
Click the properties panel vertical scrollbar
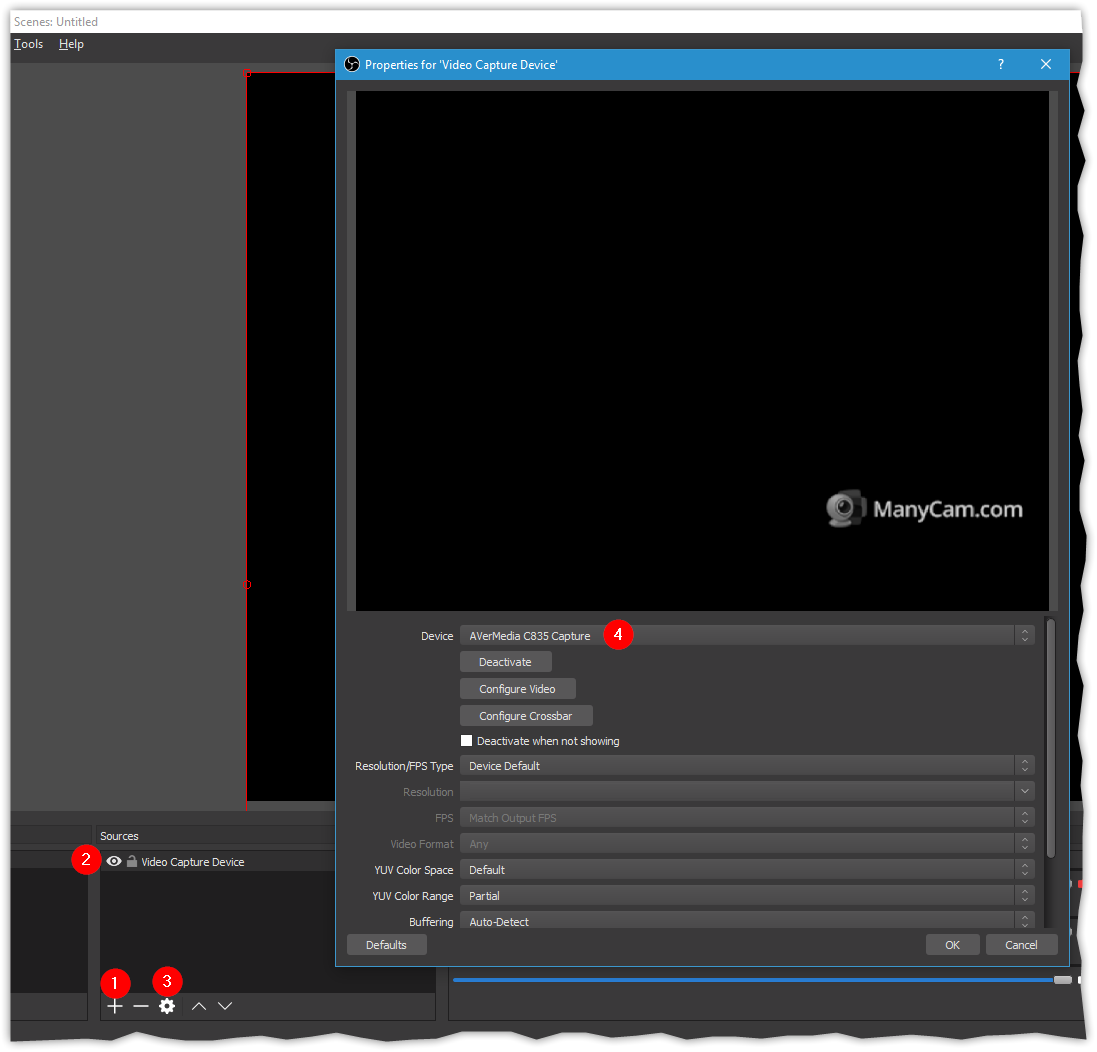point(1050,738)
